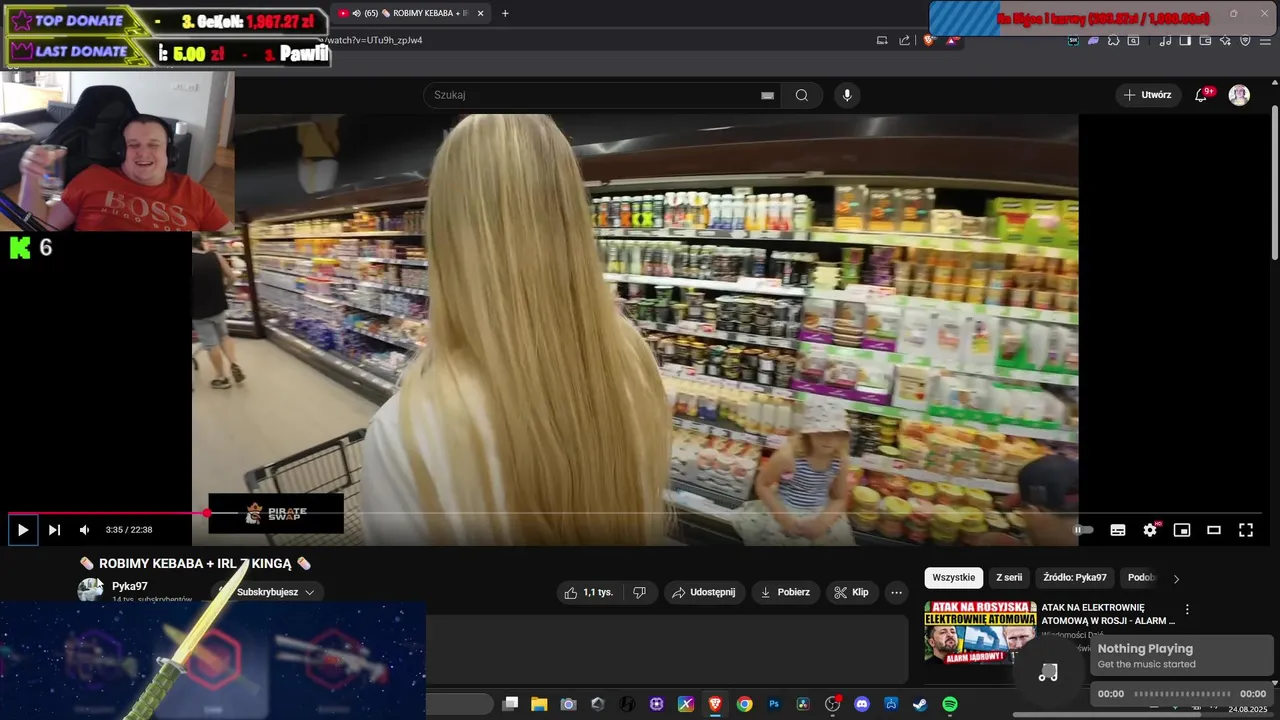Open media control music-note icon
The height and width of the screenshot is (720, 1280).
1165,41
